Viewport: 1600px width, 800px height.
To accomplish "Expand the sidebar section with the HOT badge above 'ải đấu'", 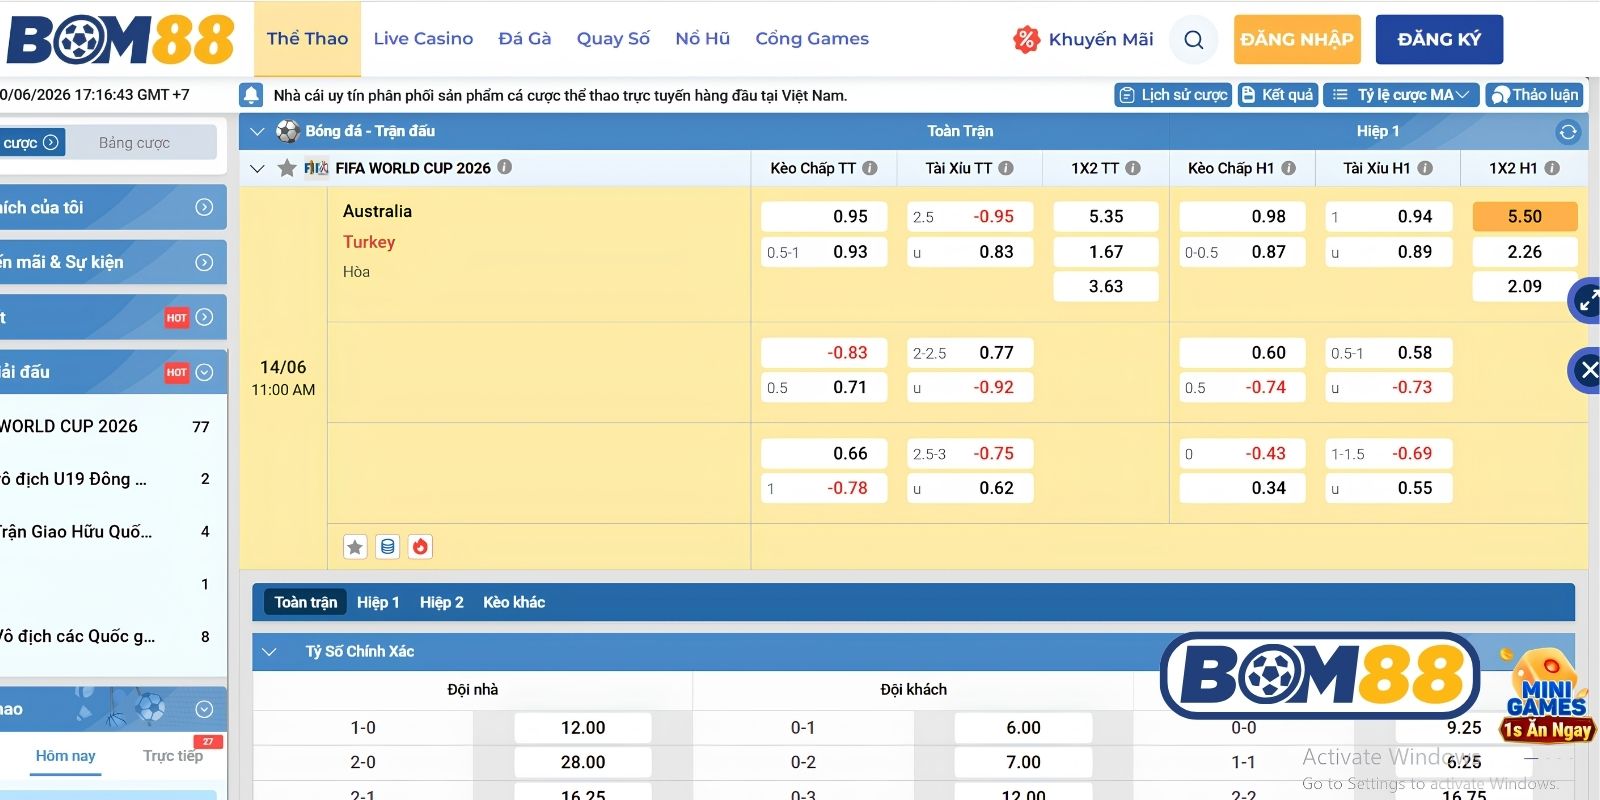I will pyautogui.click(x=204, y=317).
